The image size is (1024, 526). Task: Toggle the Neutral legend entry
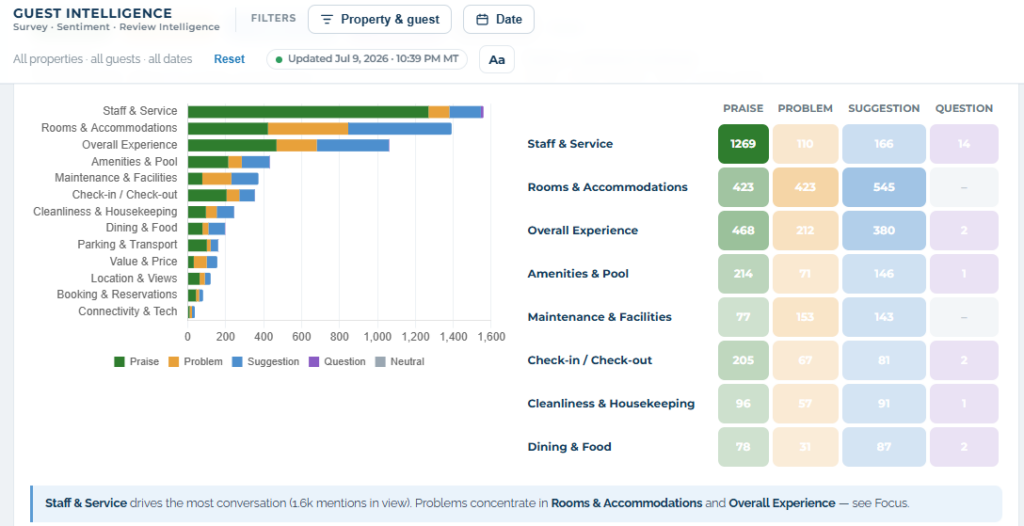point(400,361)
